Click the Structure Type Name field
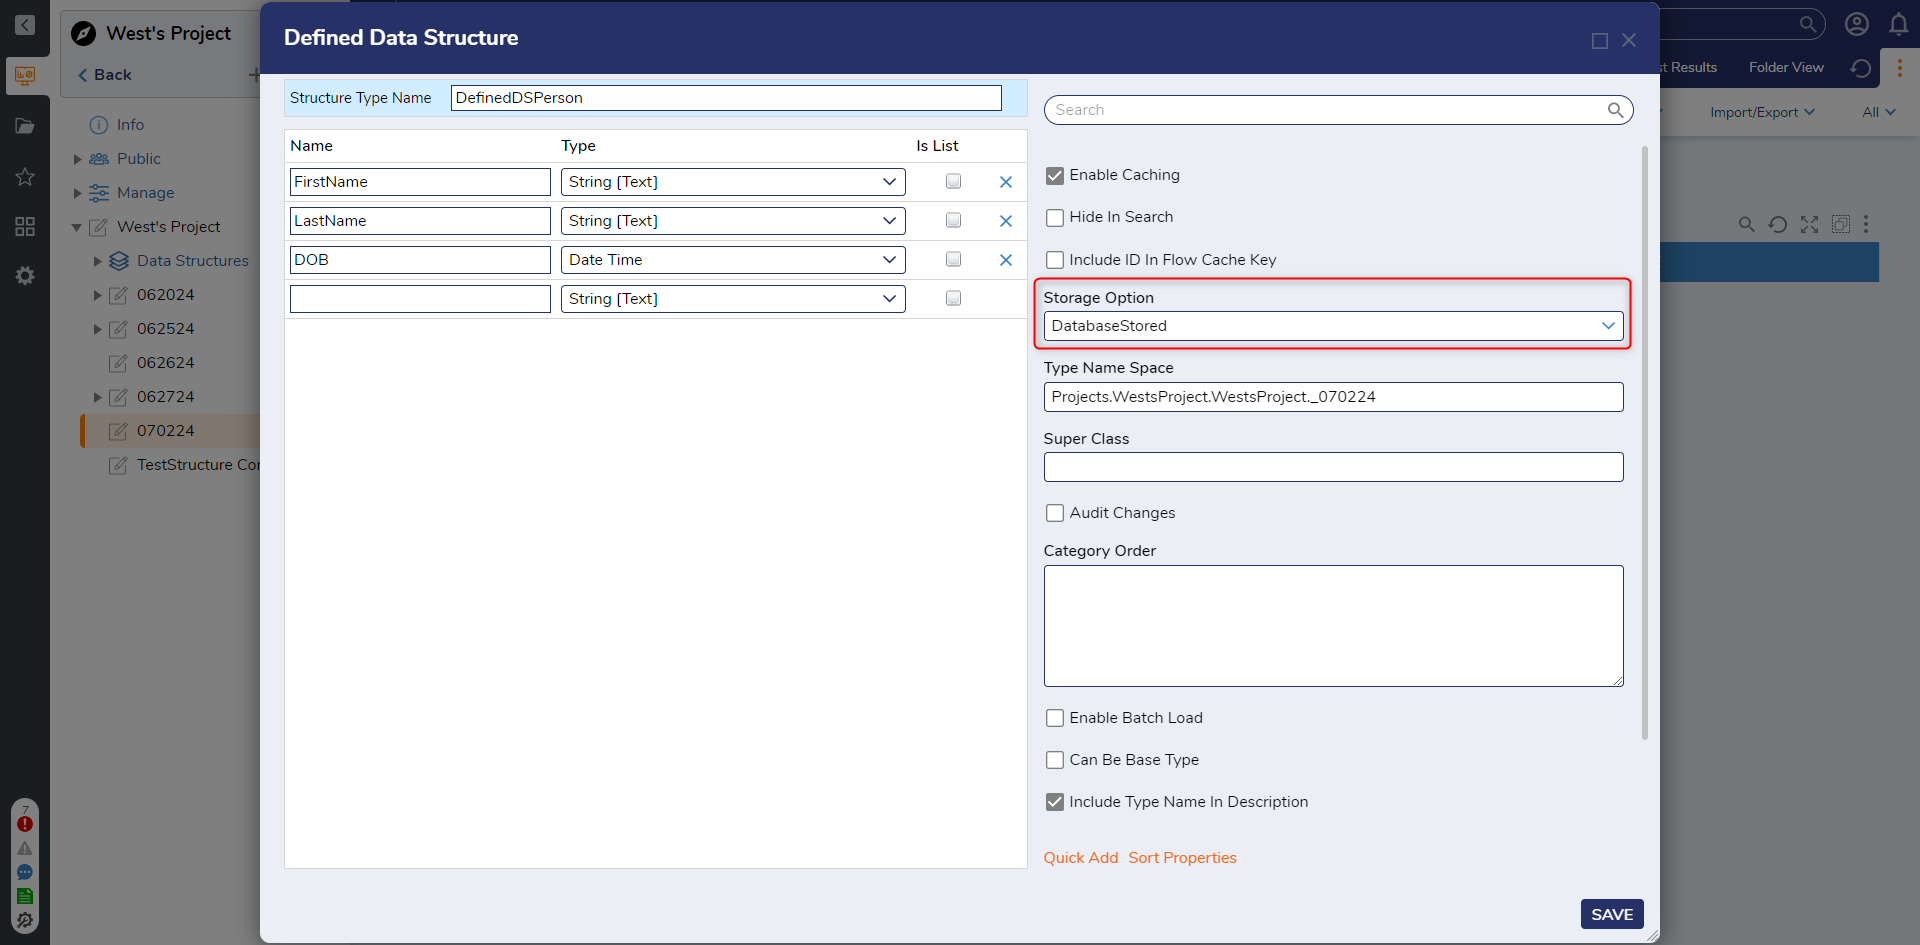Image resolution: width=1920 pixels, height=945 pixels. [x=726, y=98]
